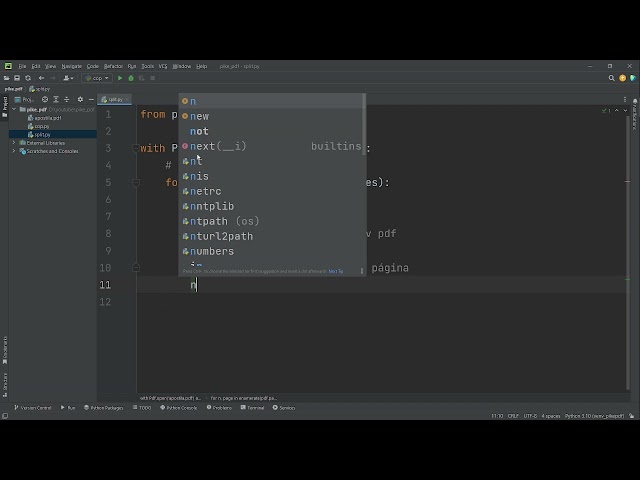This screenshot has width=640, height=480.
Task: Open the Run menu
Action: pyautogui.click(x=132, y=66)
